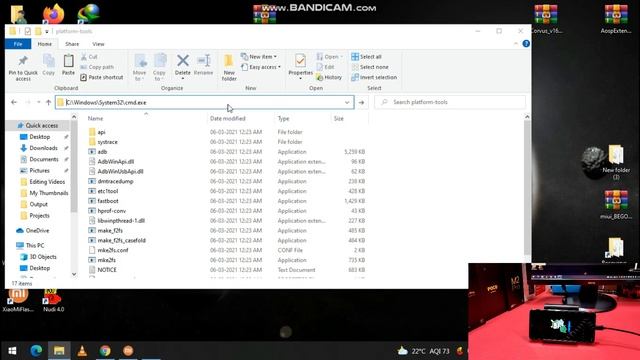Open the weather 22°C taskbar widget

pyautogui.click(x=423, y=351)
